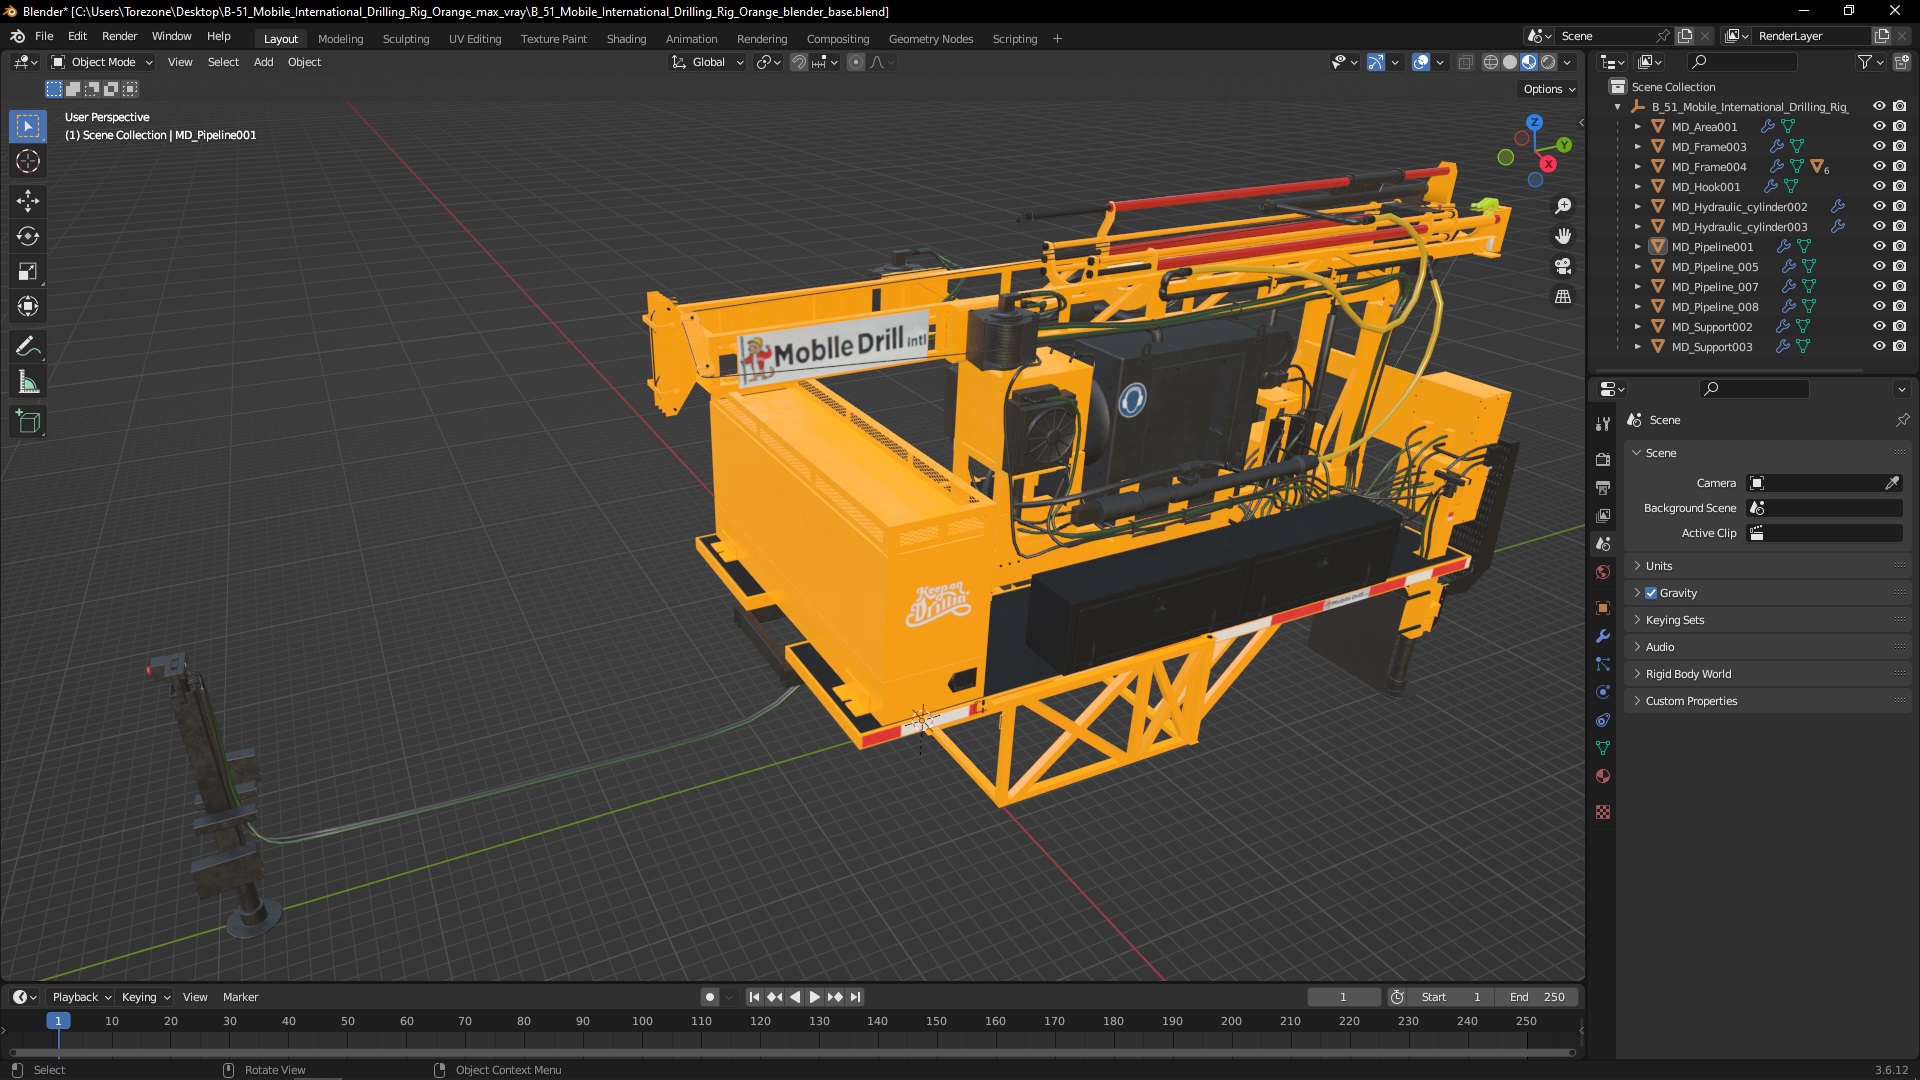Open the Texture properties tab
The image size is (1920, 1080).
point(1603,812)
